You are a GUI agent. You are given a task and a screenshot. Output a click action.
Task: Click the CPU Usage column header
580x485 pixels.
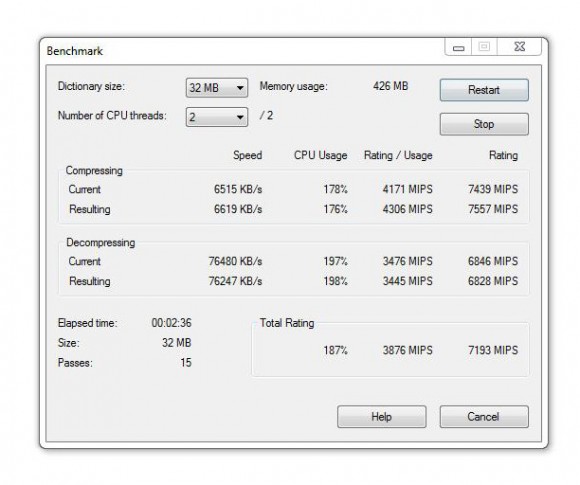pyautogui.click(x=320, y=155)
